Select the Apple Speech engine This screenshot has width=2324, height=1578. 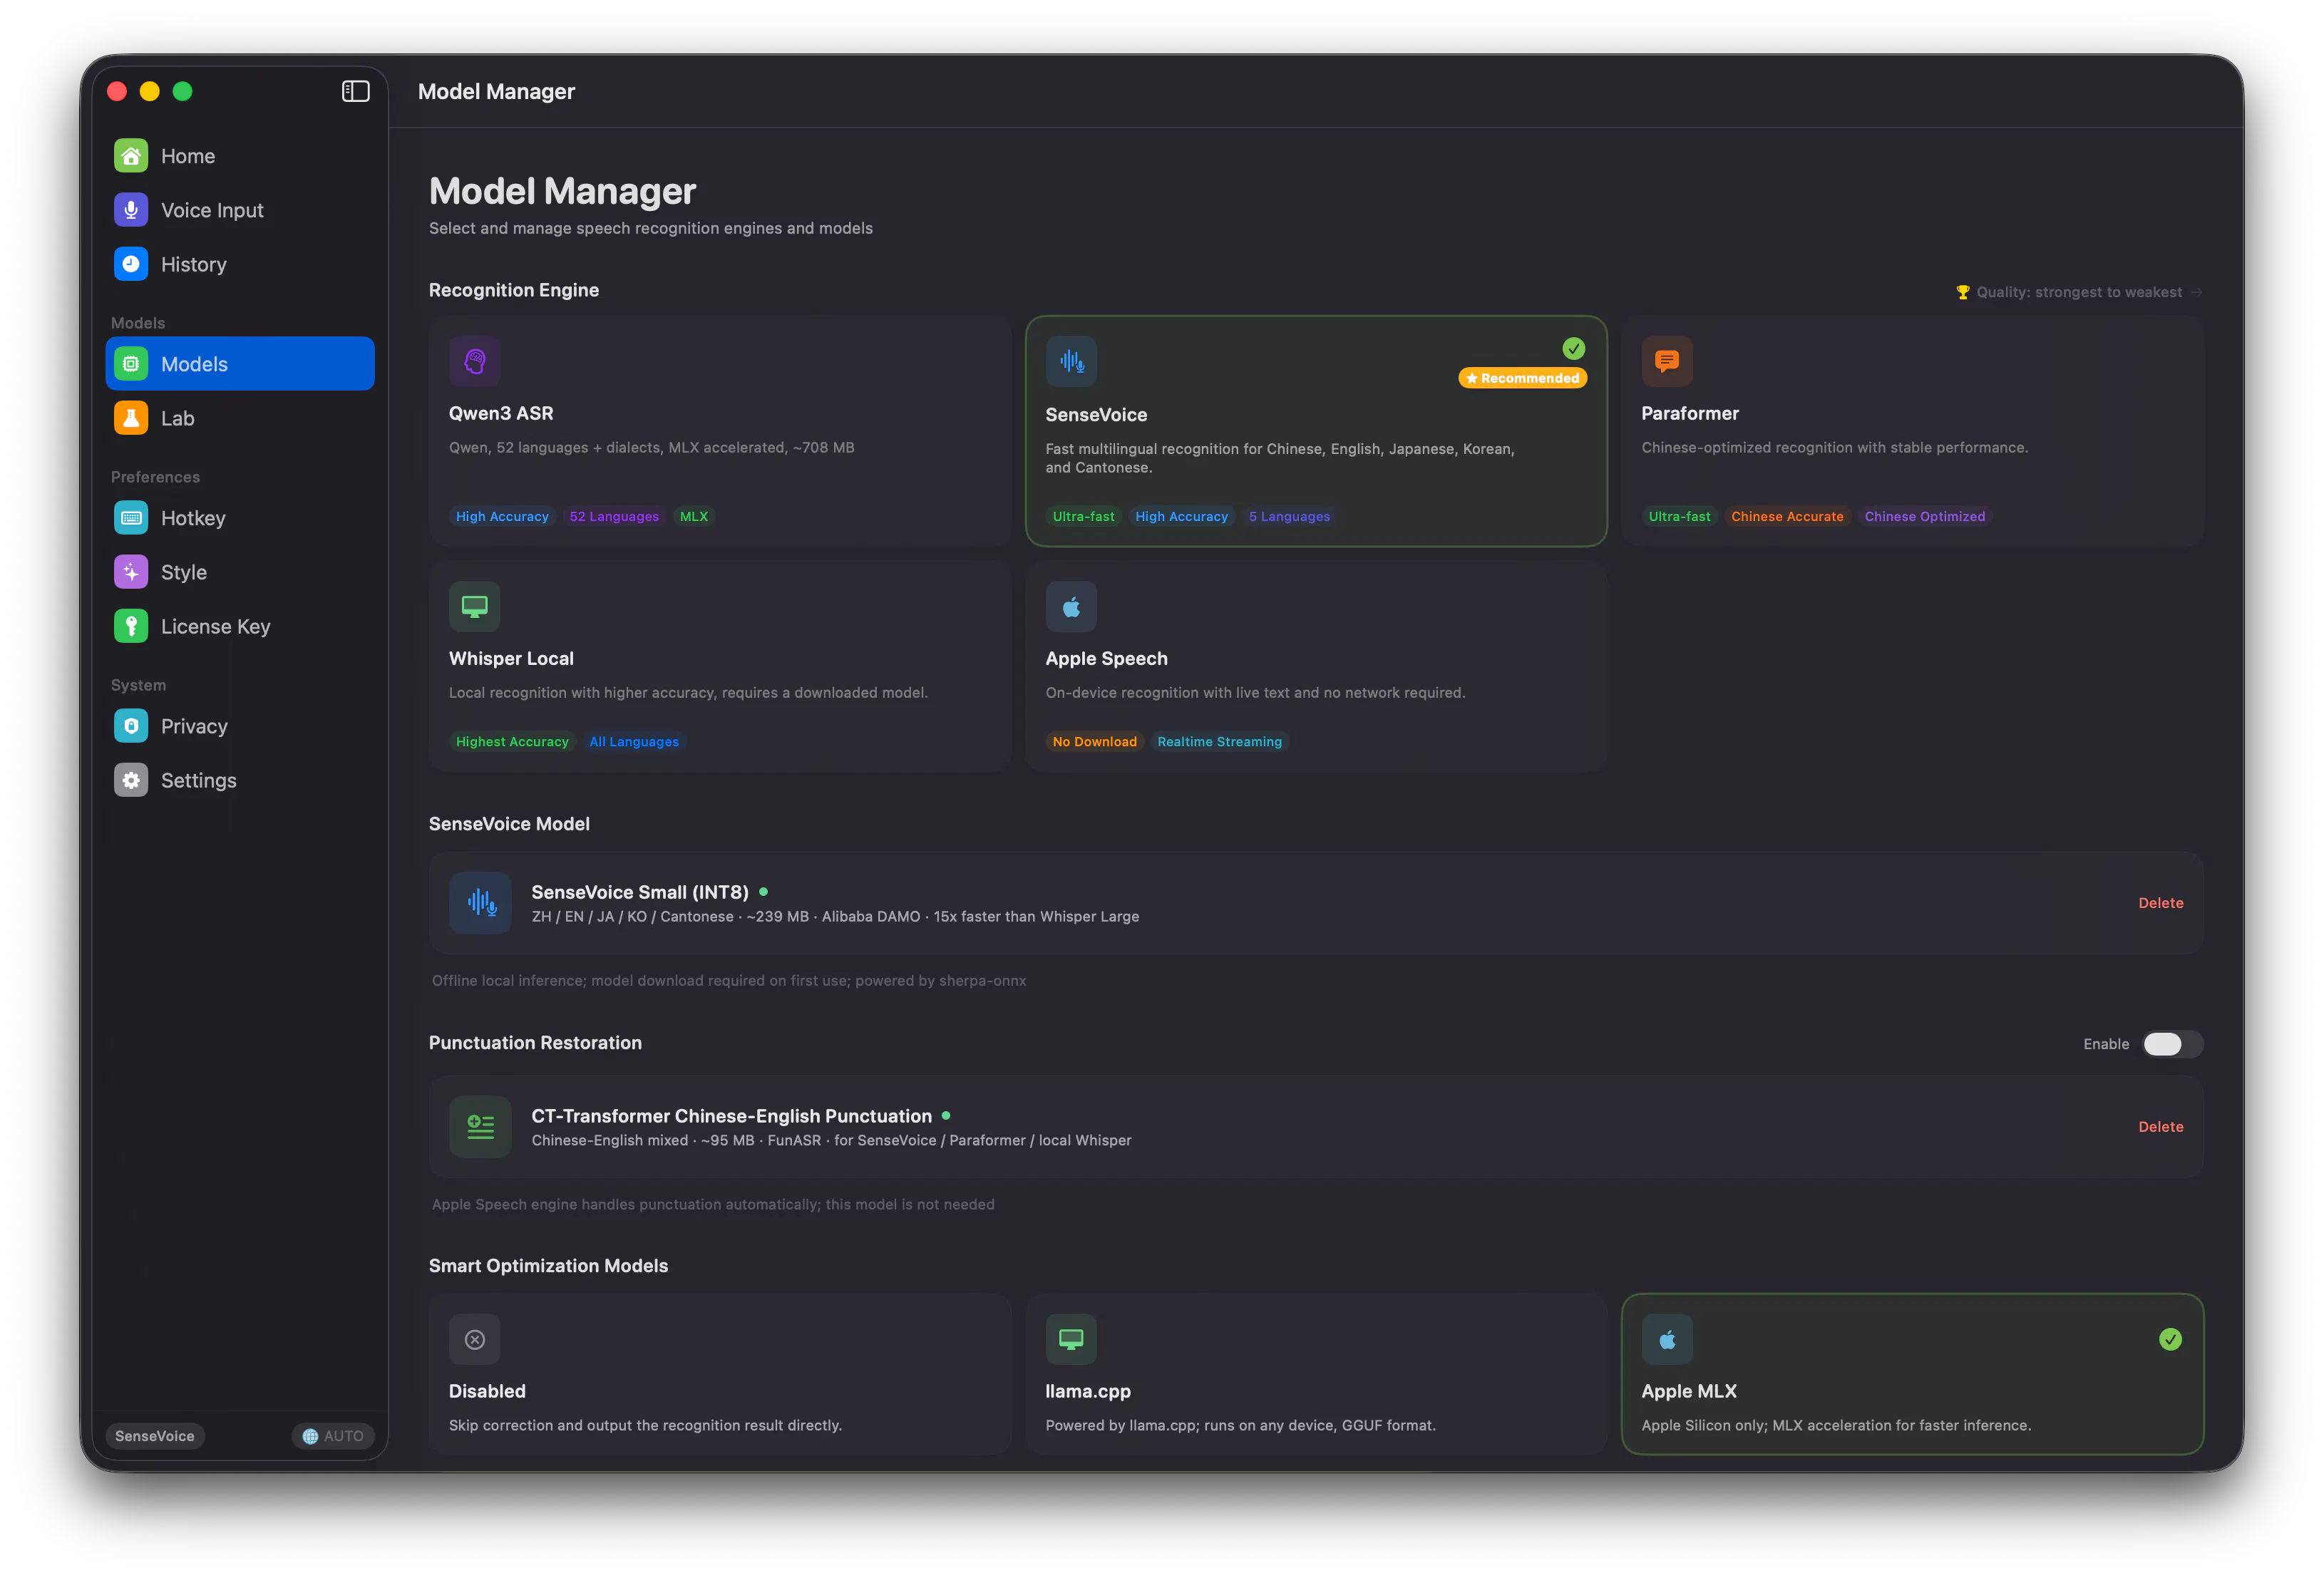[1316, 666]
